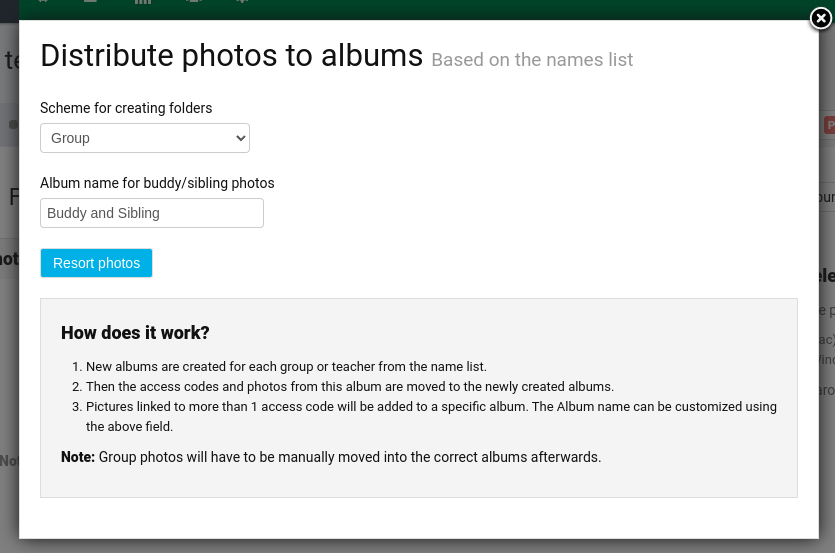Image resolution: width=835 pixels, height=553 pixels.
Task: Select the 'Scheme for creating folders' label
Action: [x=126, y=108]
